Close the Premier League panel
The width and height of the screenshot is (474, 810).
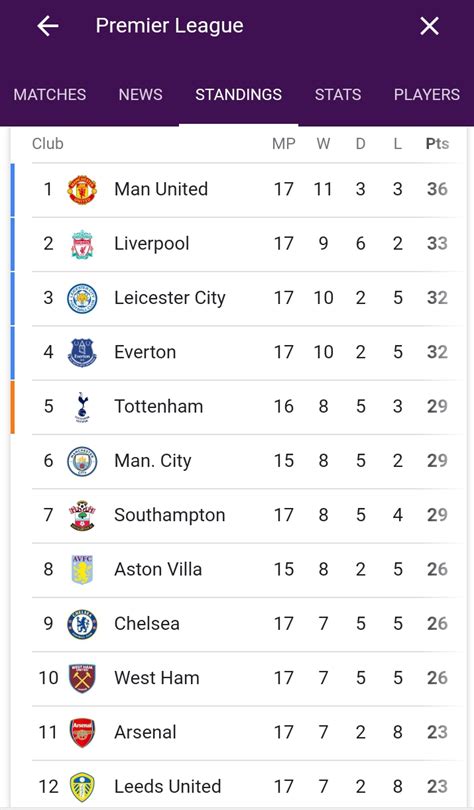pyautogui.click(x=429, y=26)
